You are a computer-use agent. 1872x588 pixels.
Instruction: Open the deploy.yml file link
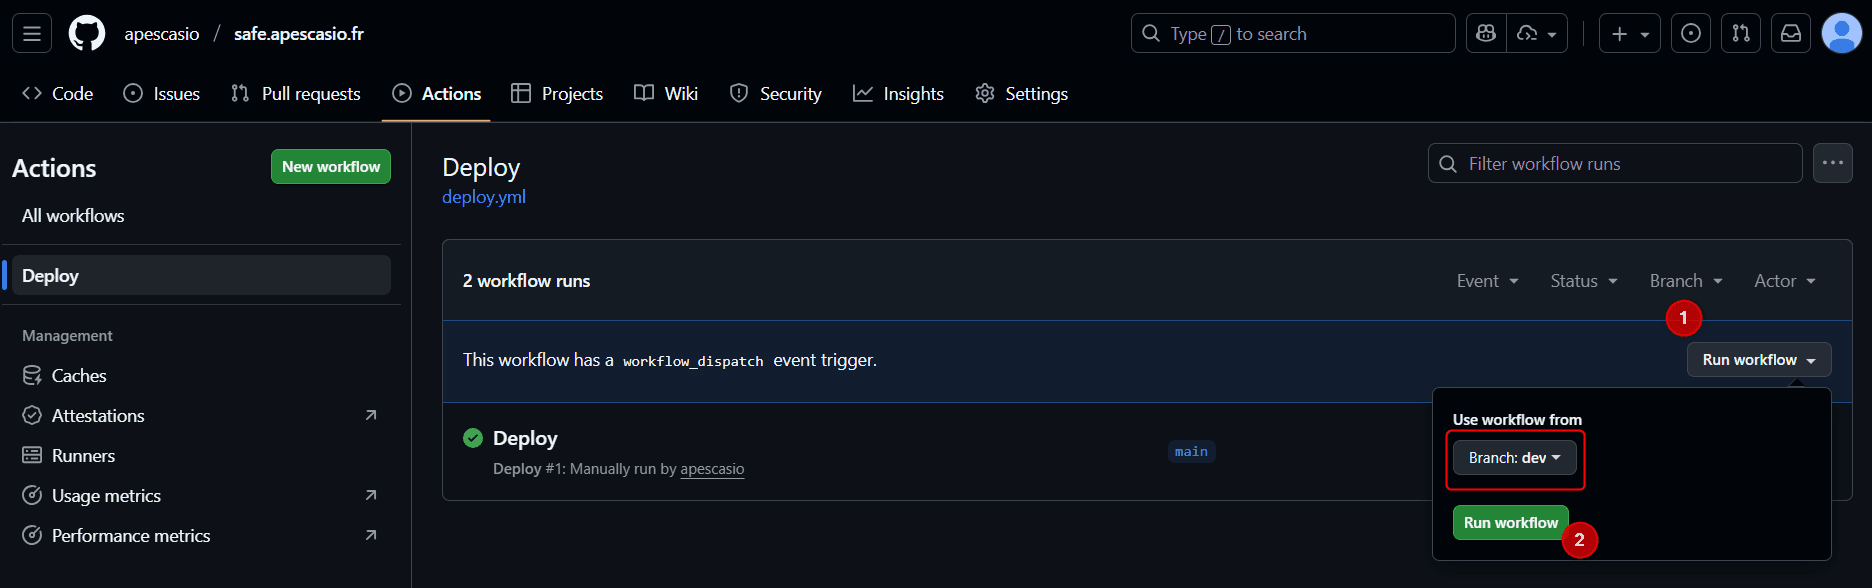484,197
